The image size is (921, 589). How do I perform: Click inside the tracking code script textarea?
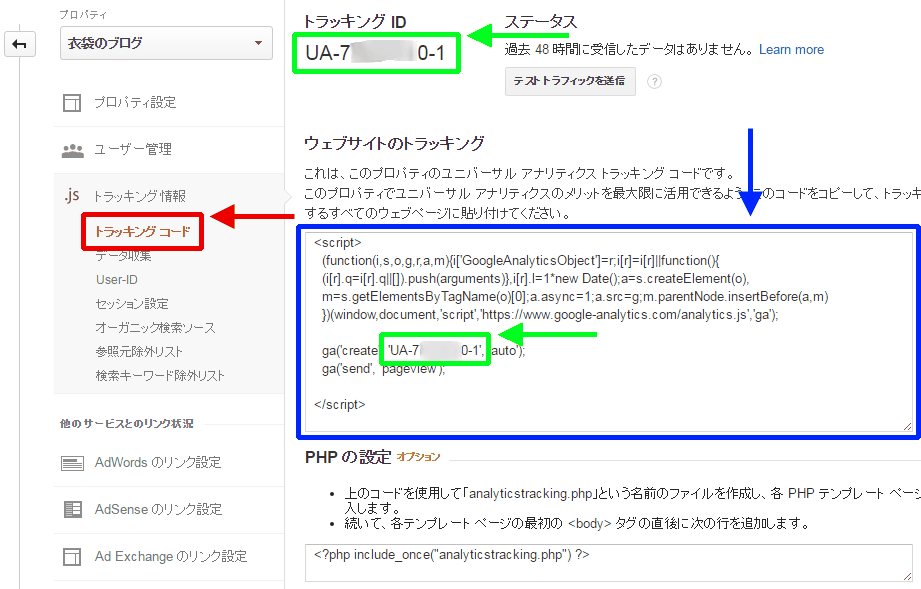pyautogui.click(x=609, y=332)
